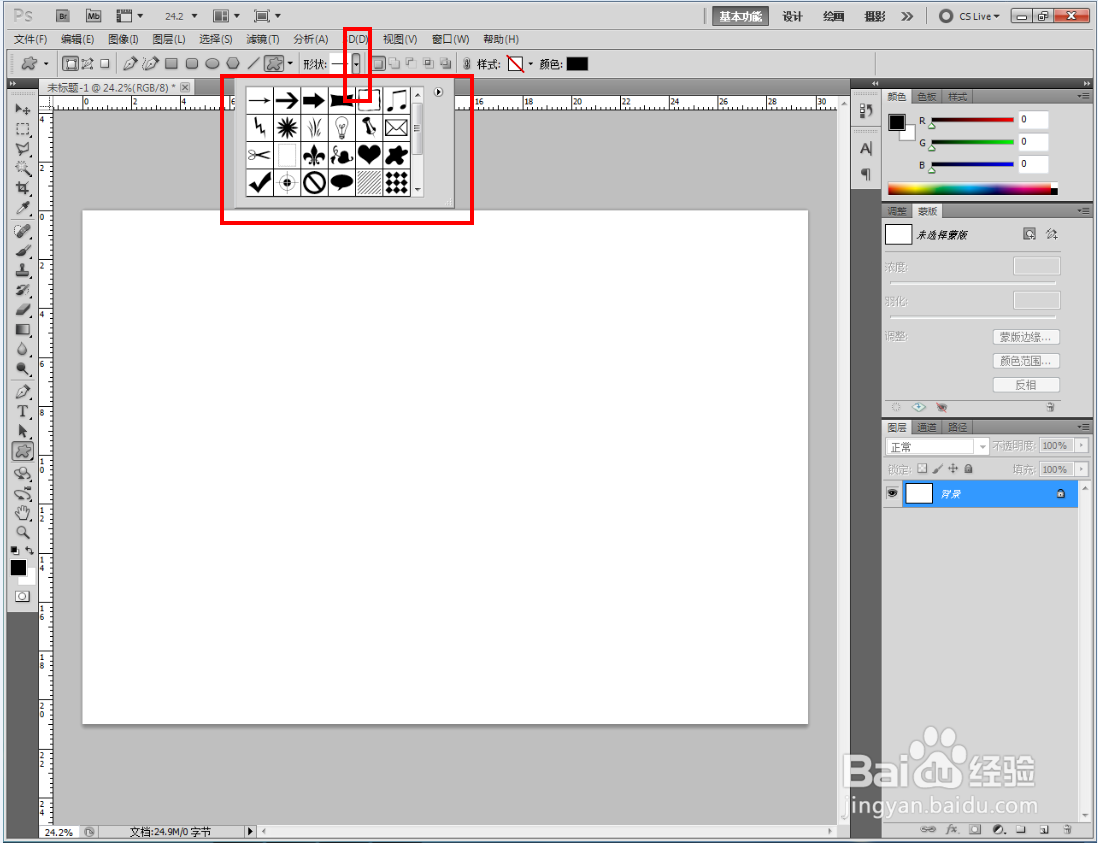Open the 样式 style picker dropdown arrow
Image resolution: width=1098 pixels, height=843 pixels.
[x=531, y=64]
